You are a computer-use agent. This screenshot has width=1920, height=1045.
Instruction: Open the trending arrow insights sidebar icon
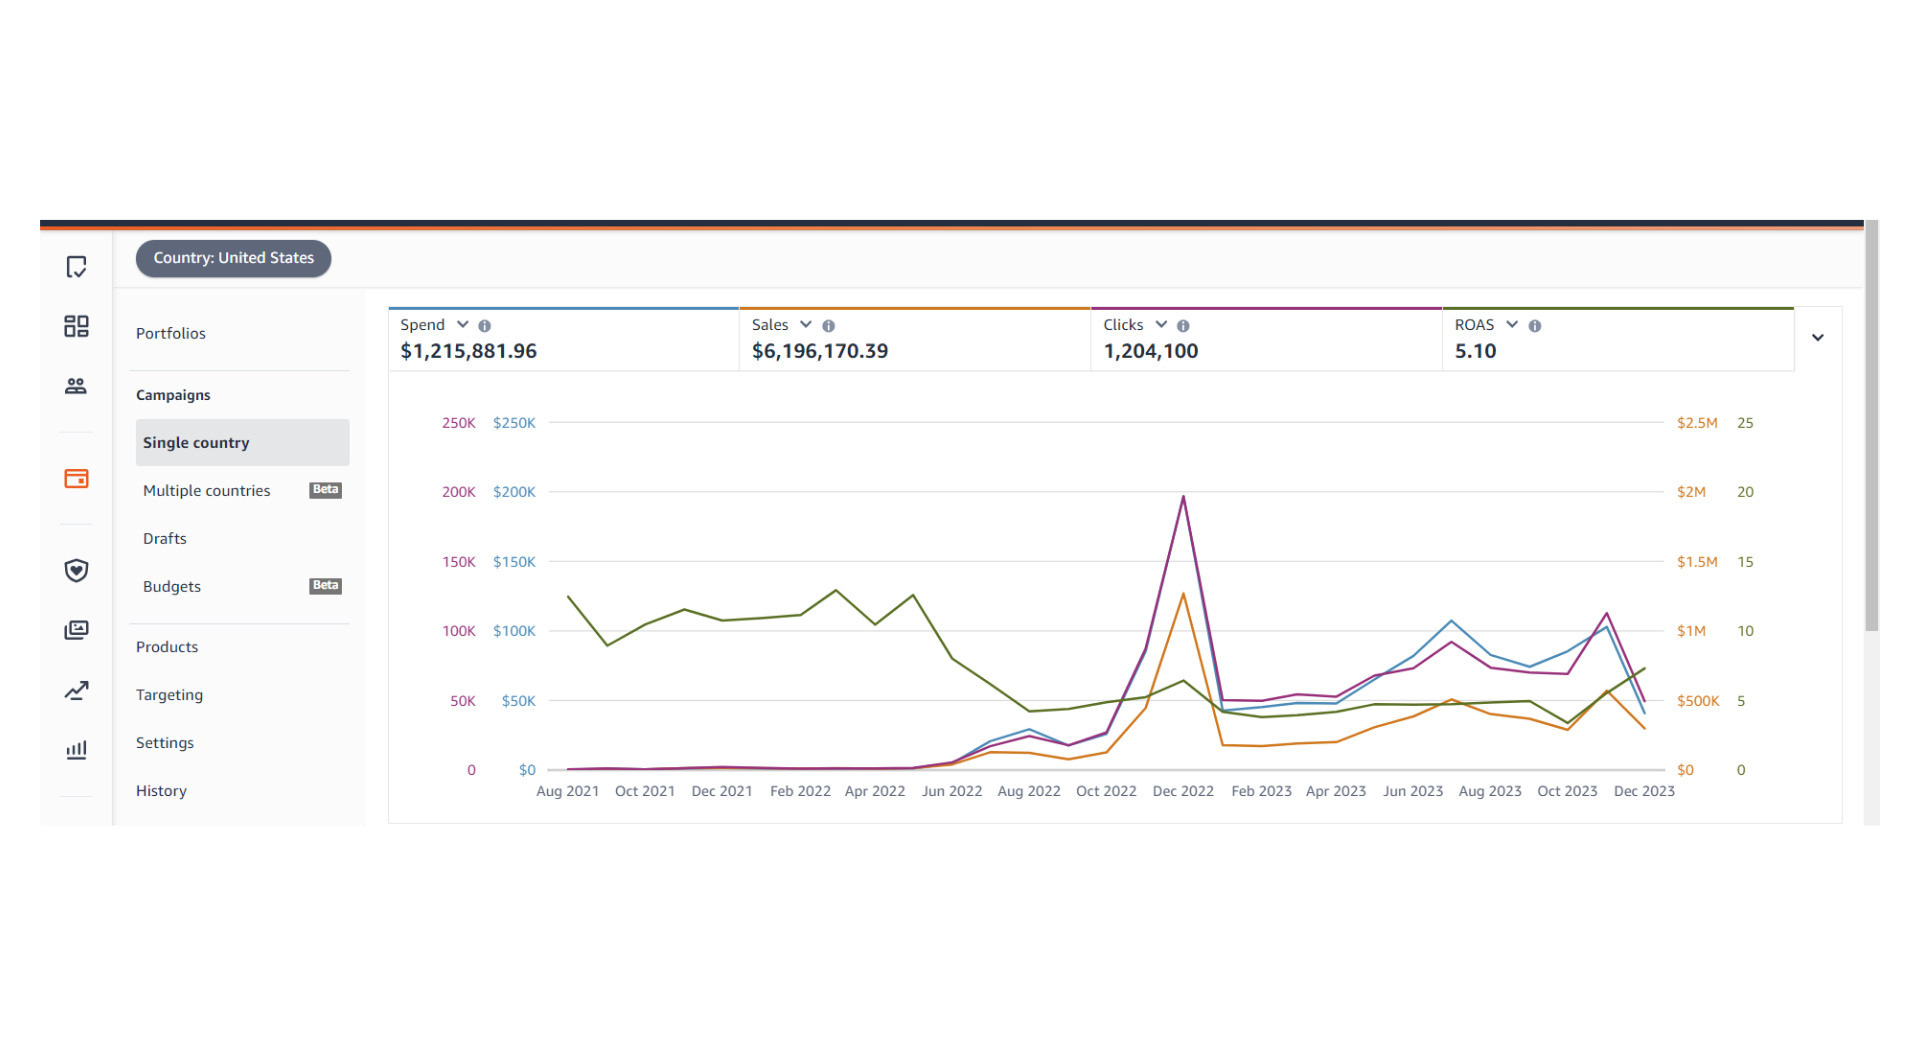(x=76, y=690)
